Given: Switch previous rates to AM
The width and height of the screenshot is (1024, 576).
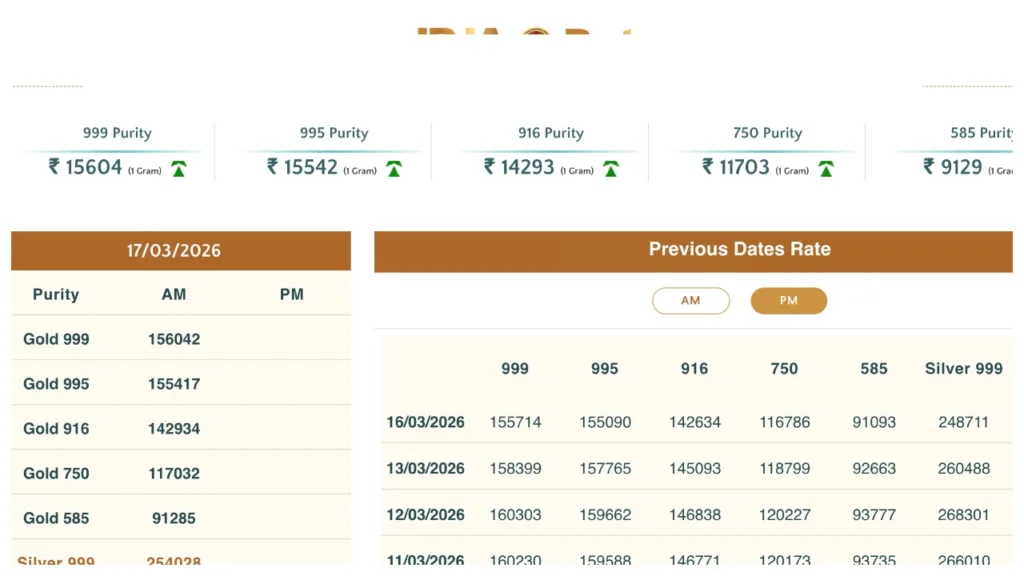Looking at the screenshot, I should pyautogui.click(x=690, y=301).
